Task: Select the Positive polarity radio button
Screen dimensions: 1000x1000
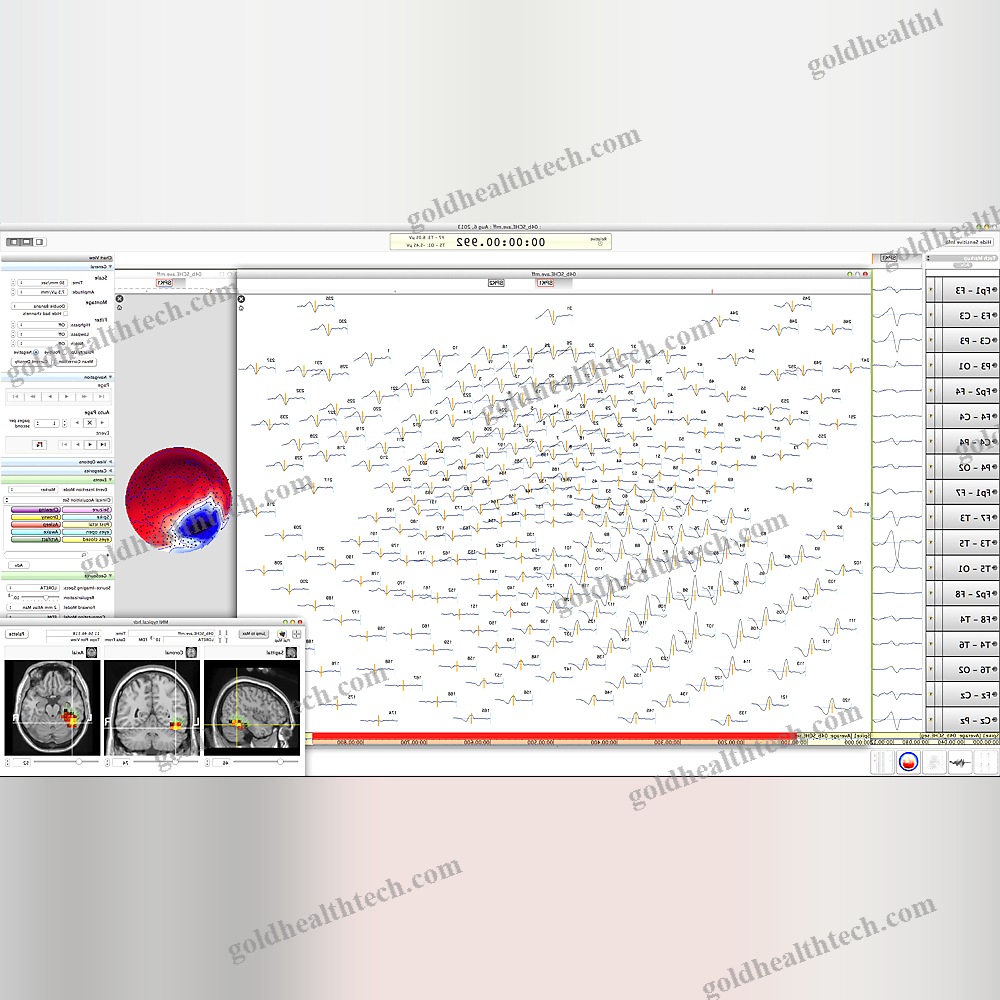Action: click(64, 352)
